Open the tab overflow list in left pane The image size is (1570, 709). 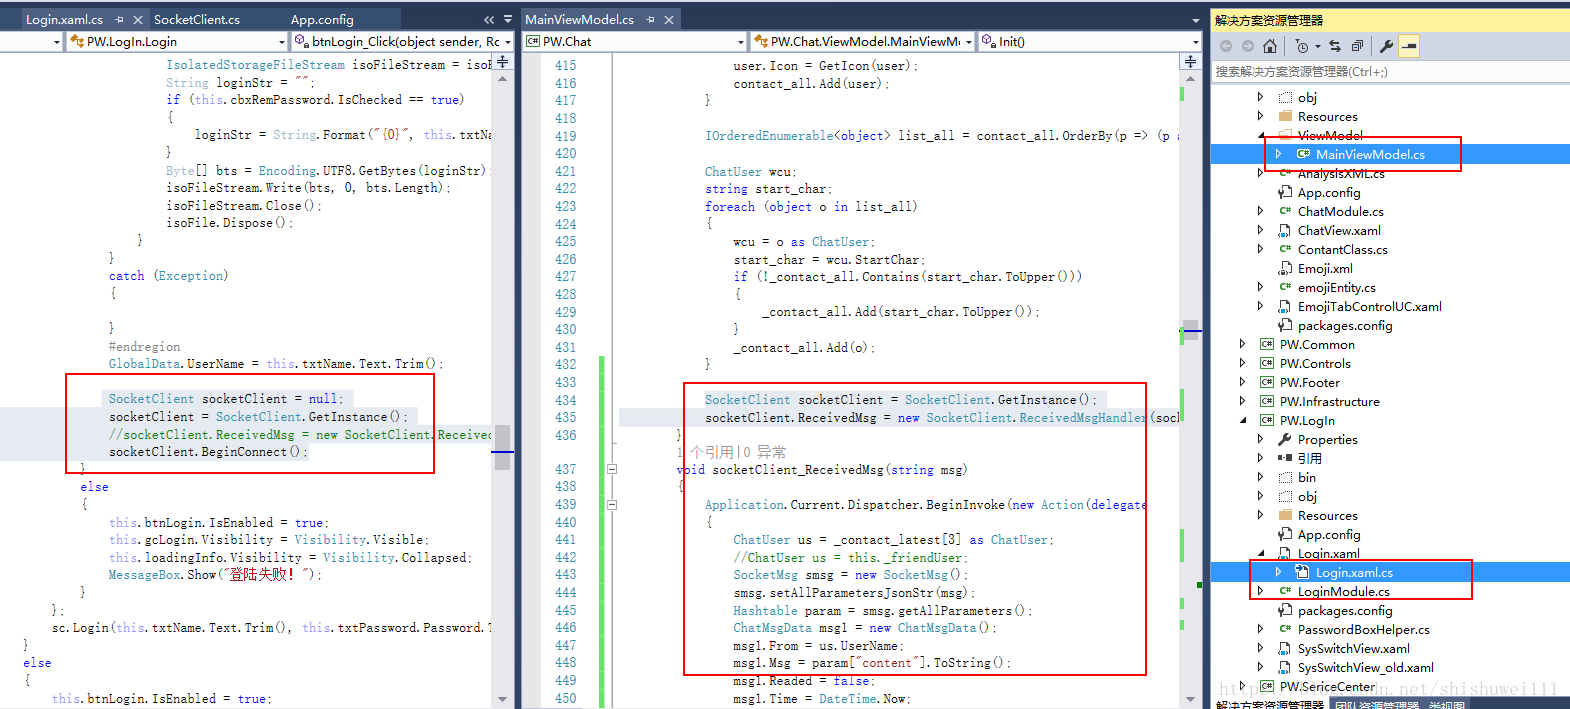(x=508, y=19)
